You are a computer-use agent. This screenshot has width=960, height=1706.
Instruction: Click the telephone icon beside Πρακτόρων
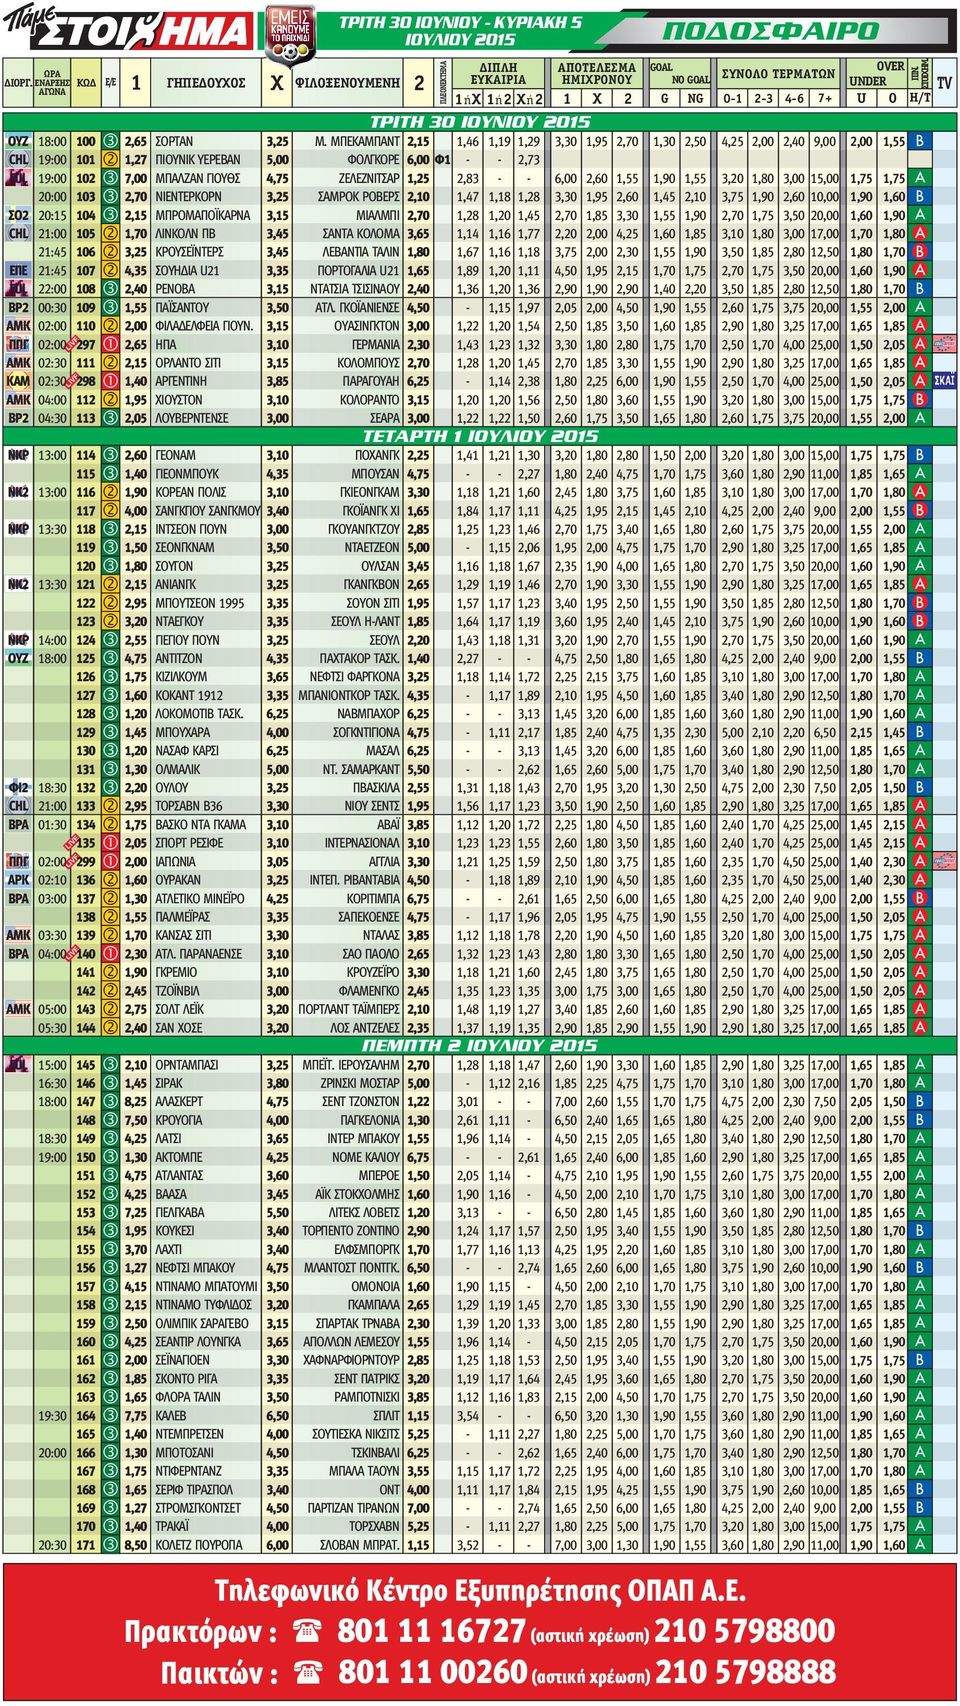308,1632
